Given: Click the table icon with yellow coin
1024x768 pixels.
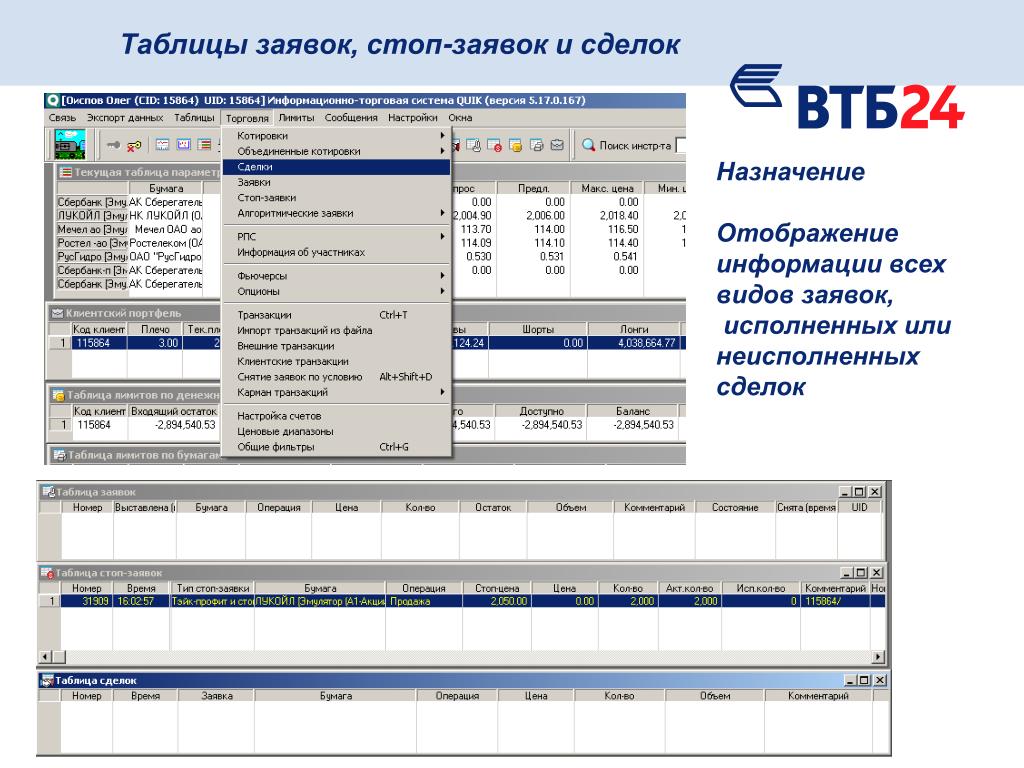Looking at the screenshot, I should click(x=515, y=145).
